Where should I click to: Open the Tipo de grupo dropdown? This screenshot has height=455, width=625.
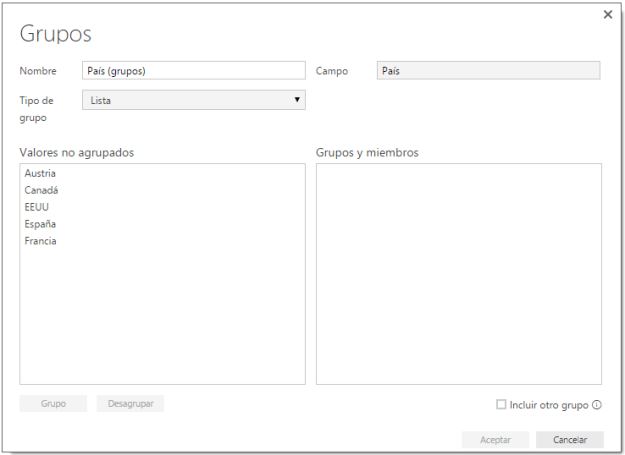(x=192, y=100)
